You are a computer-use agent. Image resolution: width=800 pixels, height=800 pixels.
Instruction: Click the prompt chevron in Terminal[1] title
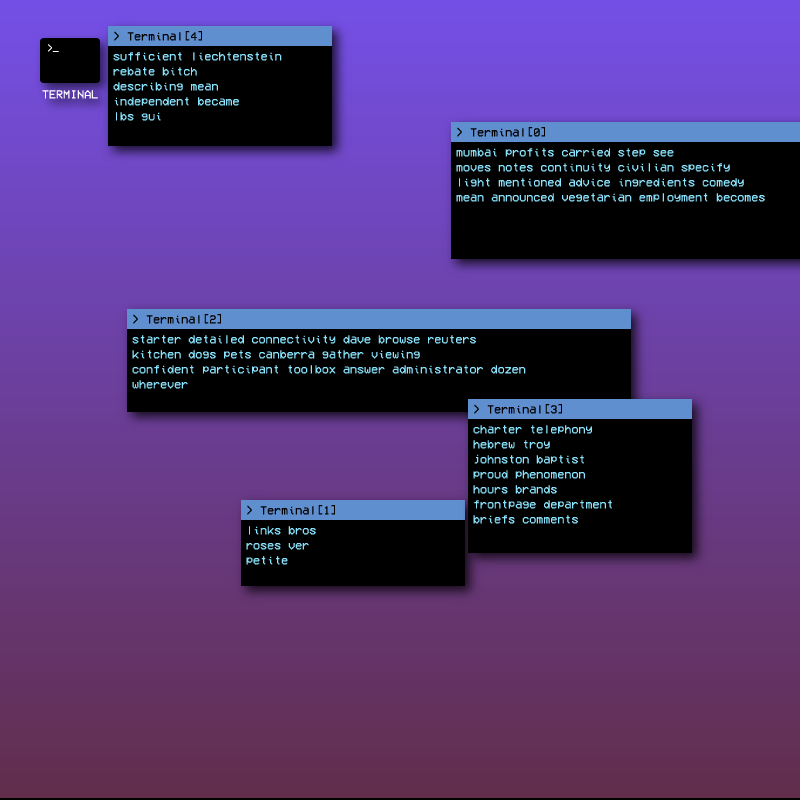[249, 510]
